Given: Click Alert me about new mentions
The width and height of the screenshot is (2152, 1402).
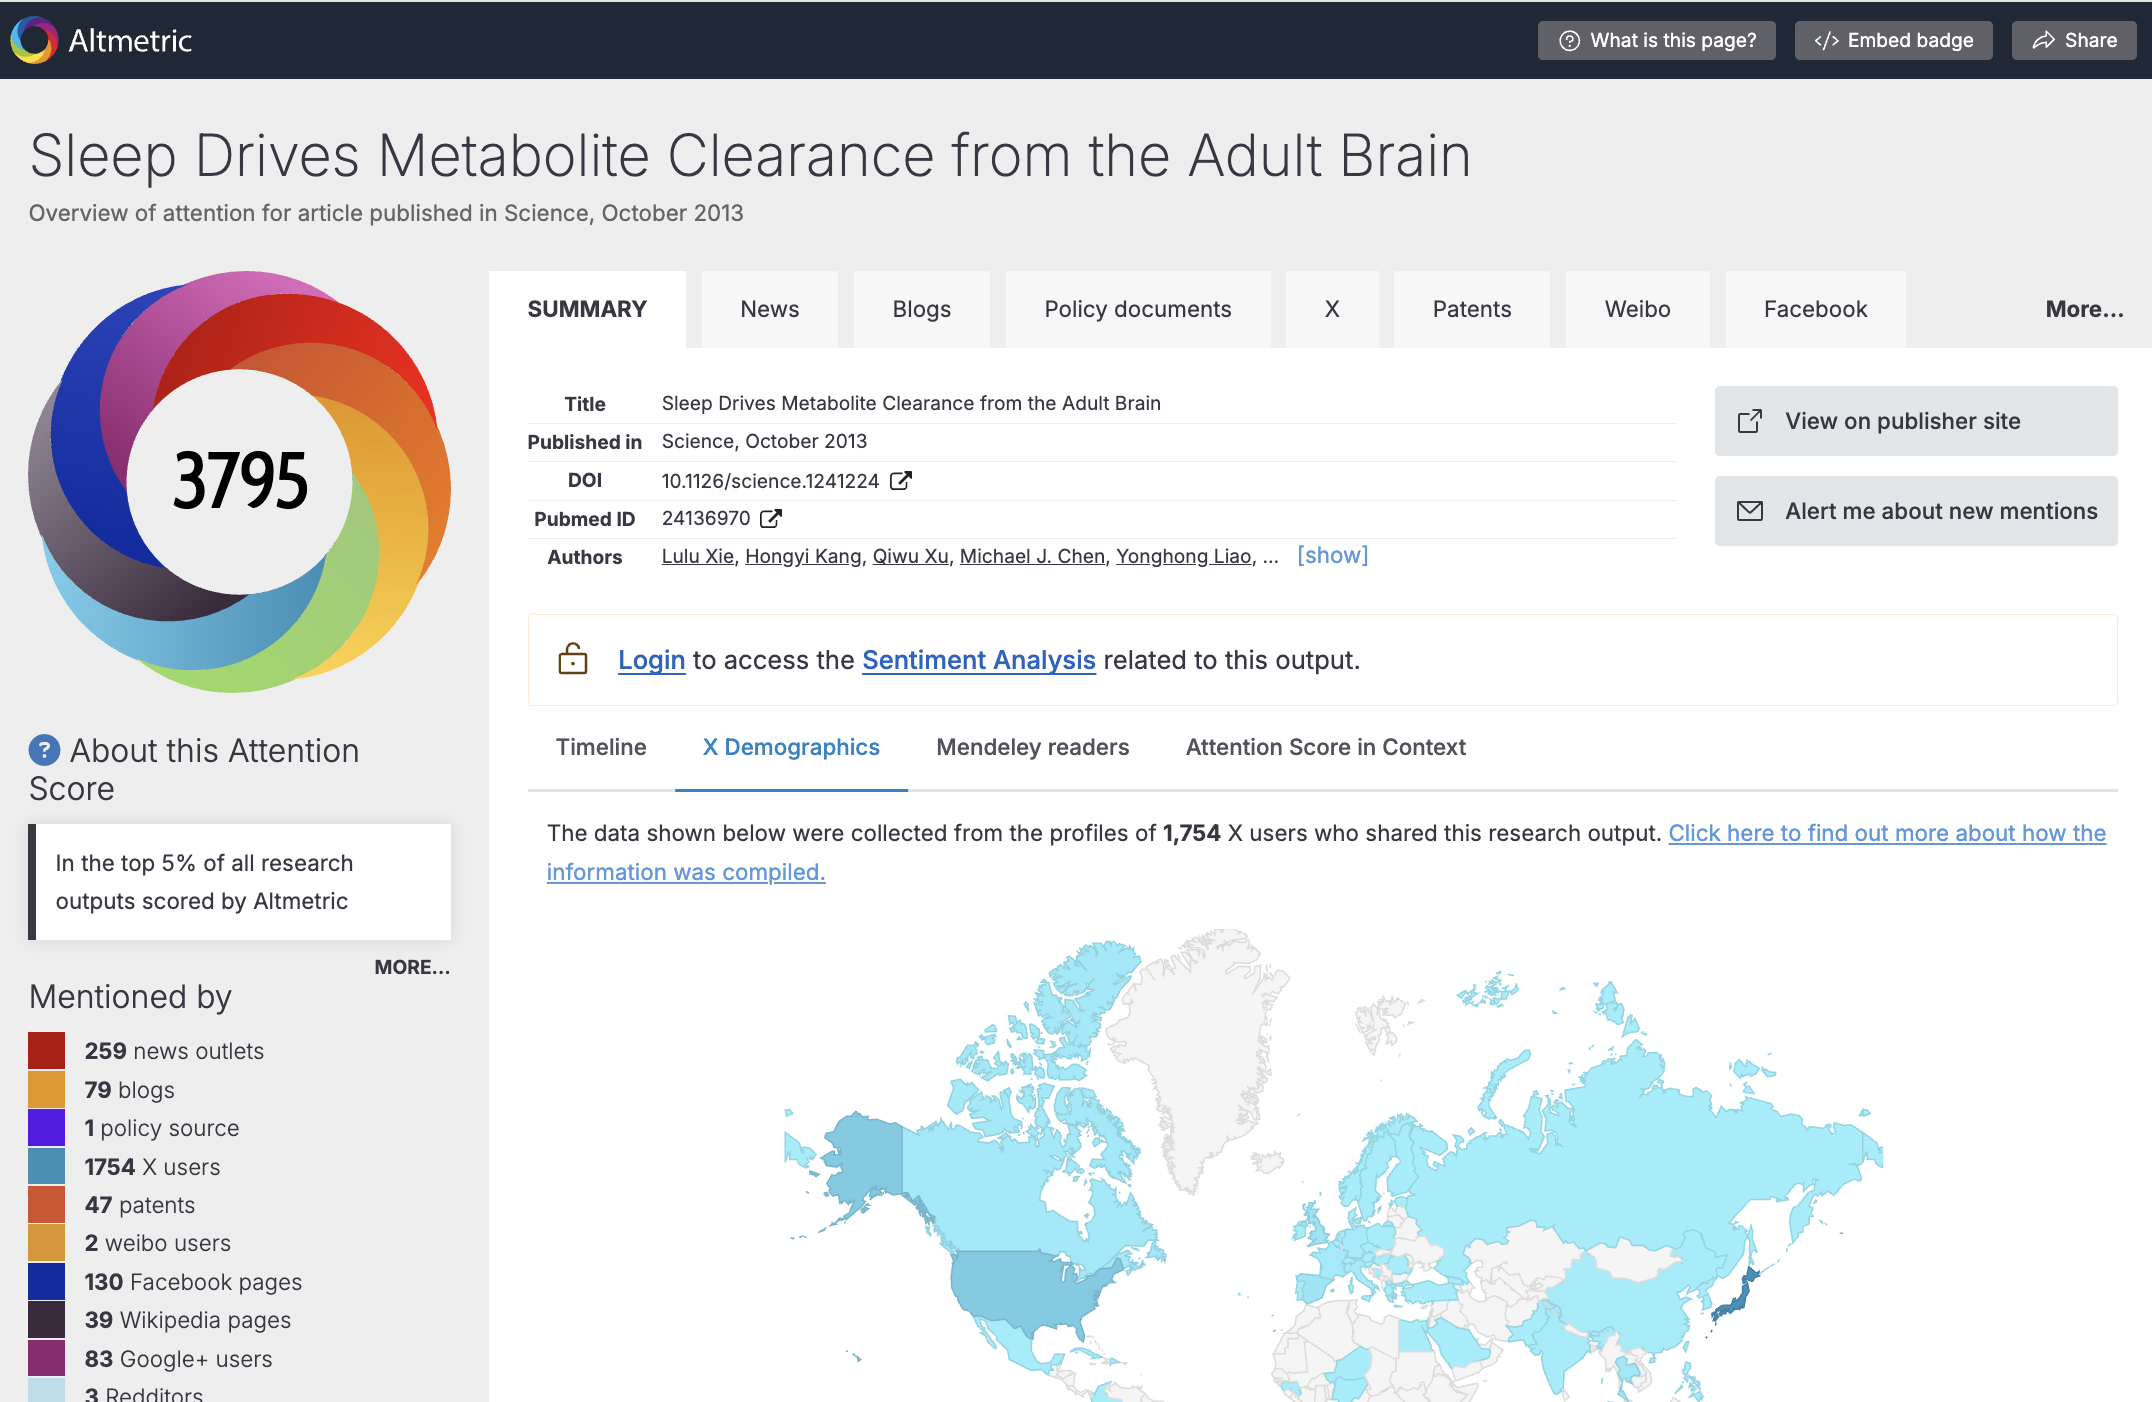Looking at the screenshot, I should (1915, 511).
